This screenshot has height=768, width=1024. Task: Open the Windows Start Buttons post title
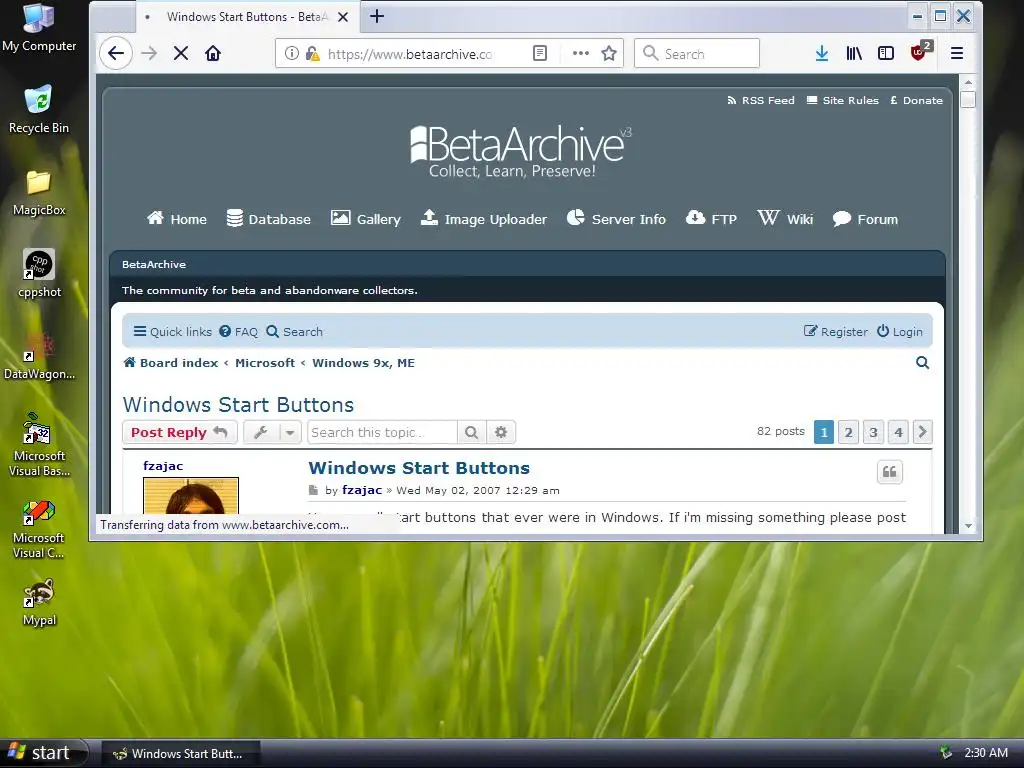[x=419, y=468]
